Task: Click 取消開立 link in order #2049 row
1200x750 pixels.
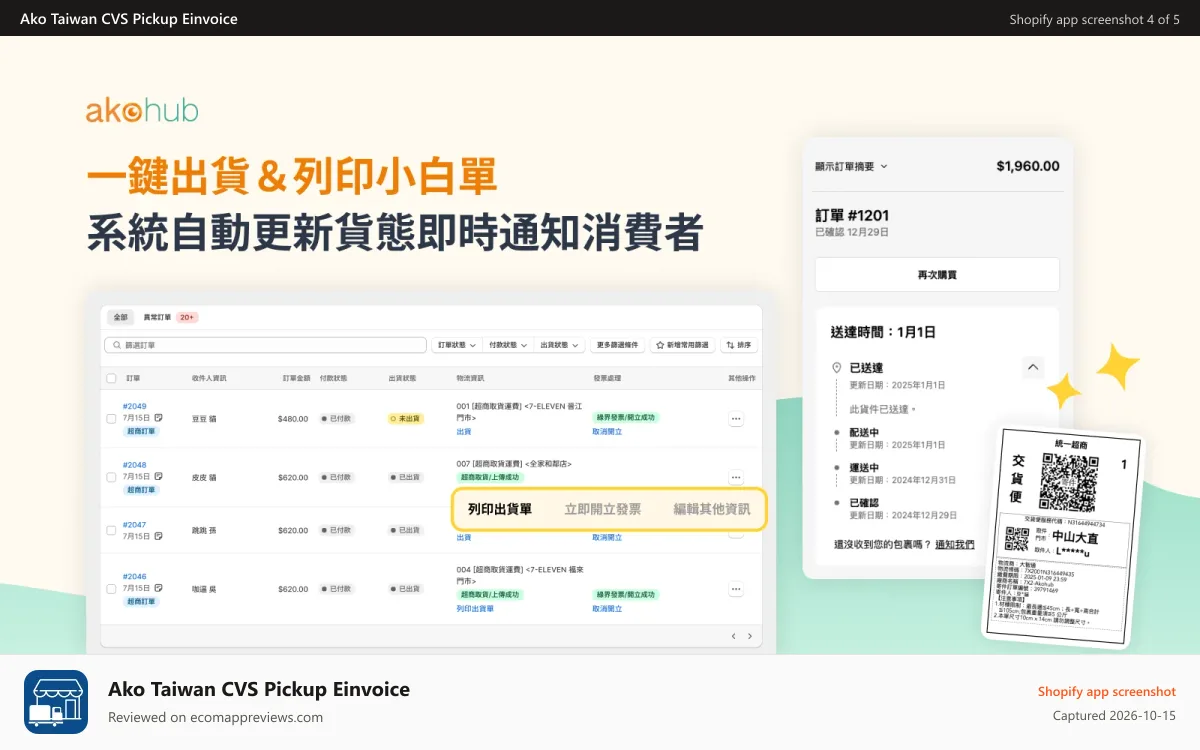Action: pyautogui.click(x=607, y=431)
